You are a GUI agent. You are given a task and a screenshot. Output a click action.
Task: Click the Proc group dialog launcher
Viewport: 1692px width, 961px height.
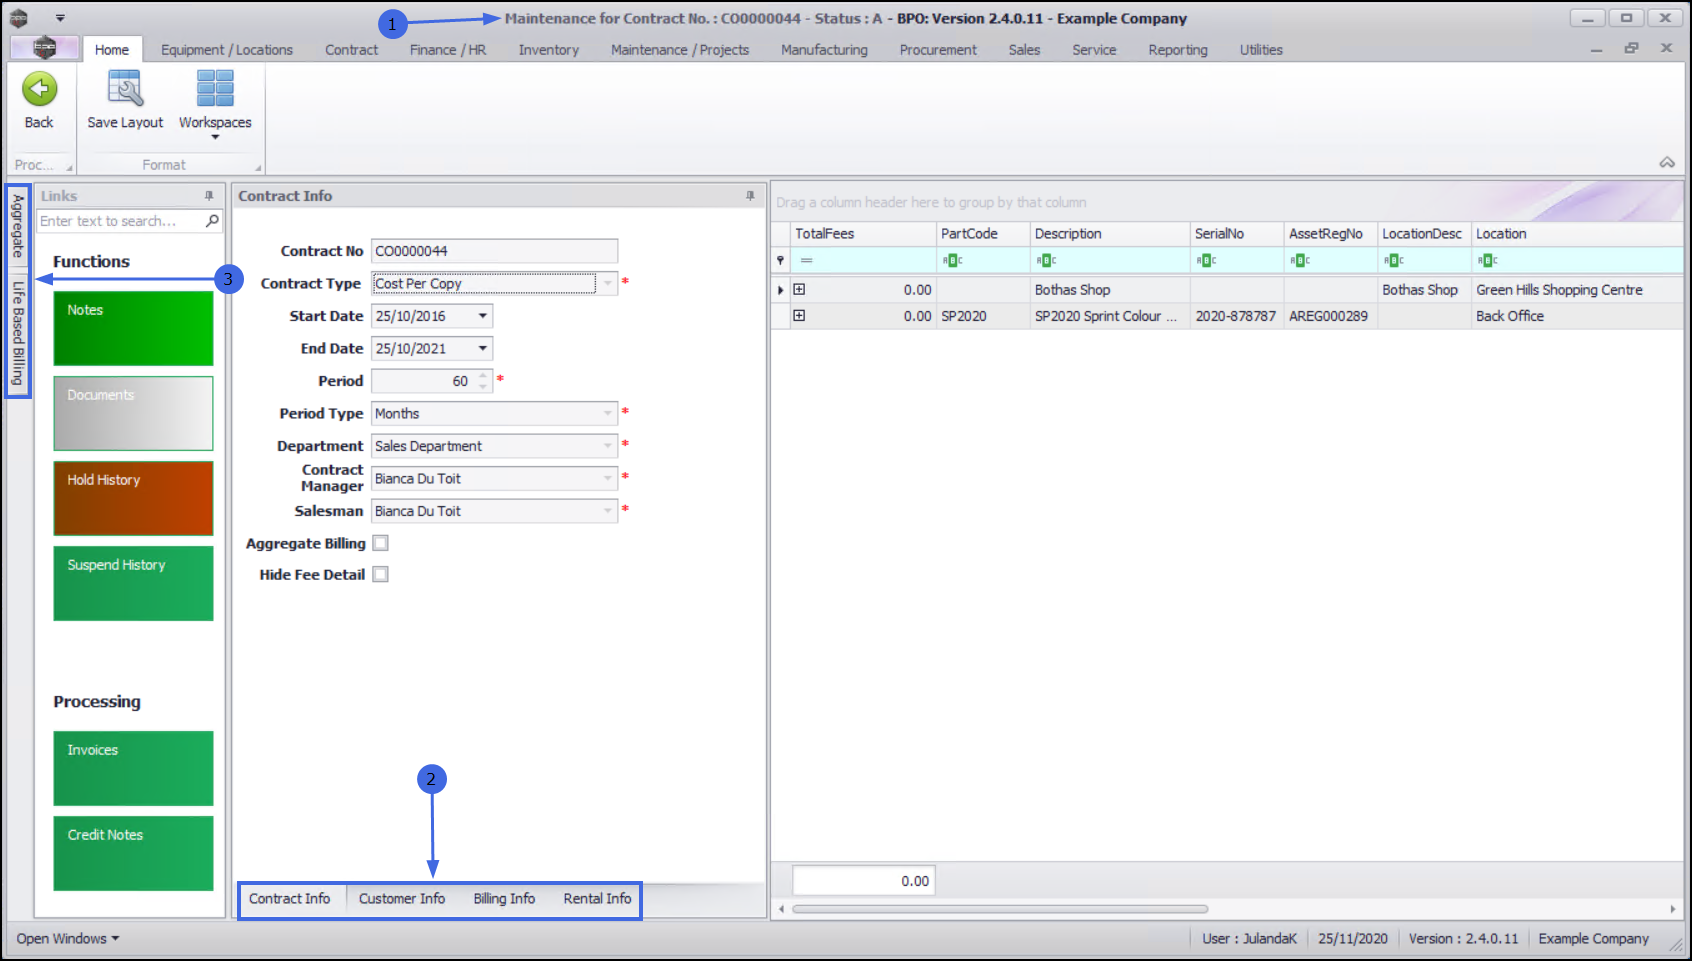[69, 167]
